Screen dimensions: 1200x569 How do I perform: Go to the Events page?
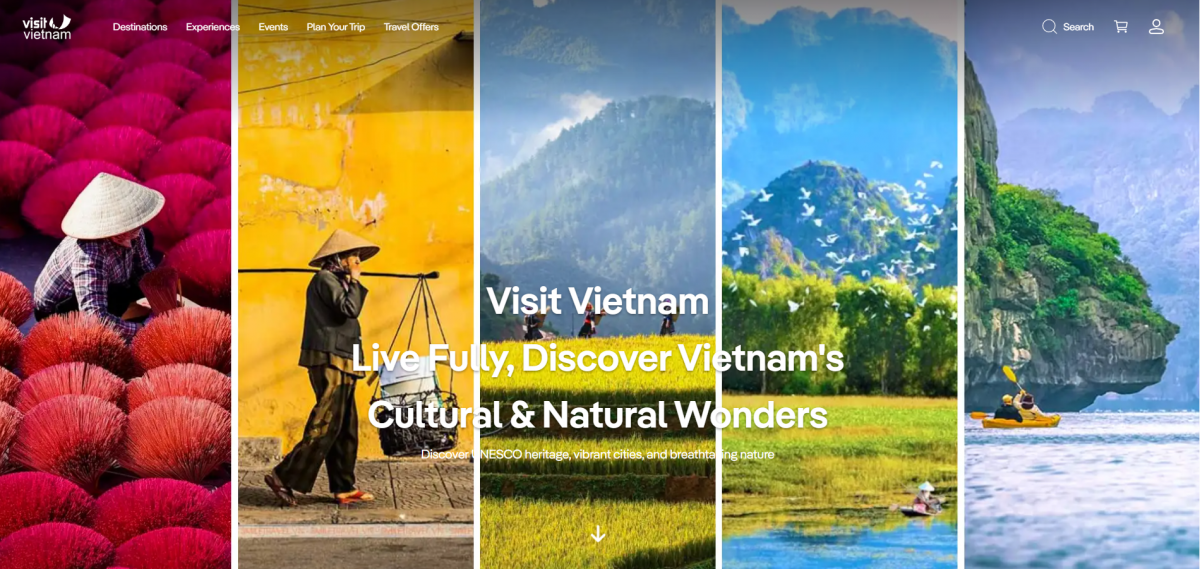(273, 27)
